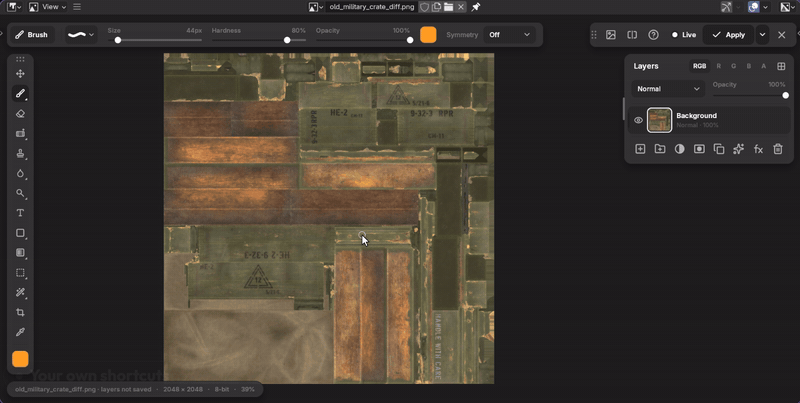
Task: Add a new layer in Layers panel
Action: [640, 149]
